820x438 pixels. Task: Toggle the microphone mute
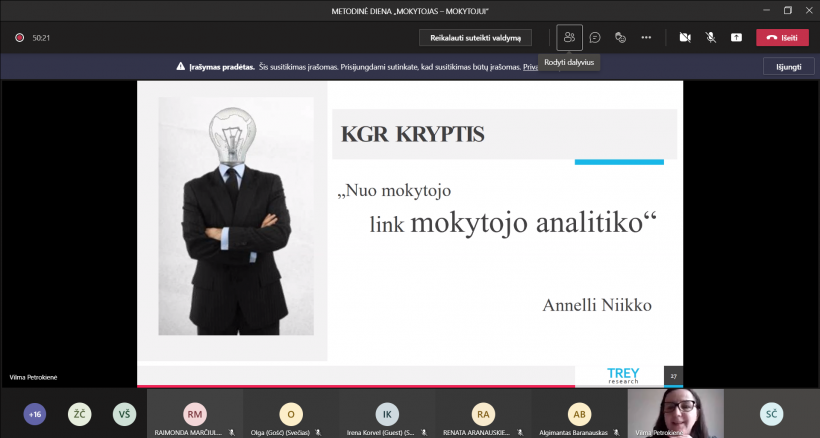tap(710, 38)
